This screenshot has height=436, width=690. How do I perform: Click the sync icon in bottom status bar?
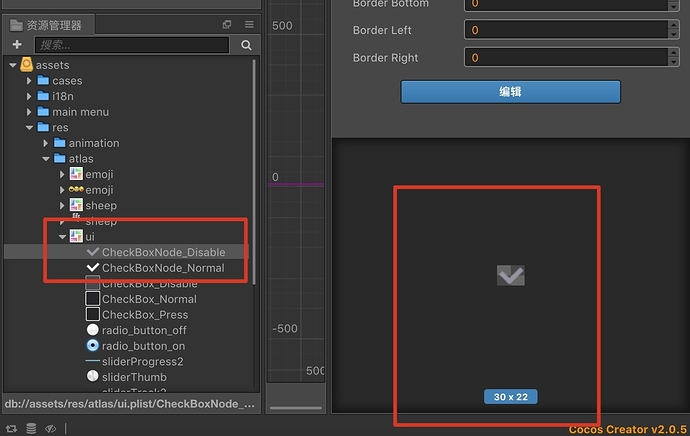(x=11, y=429)
